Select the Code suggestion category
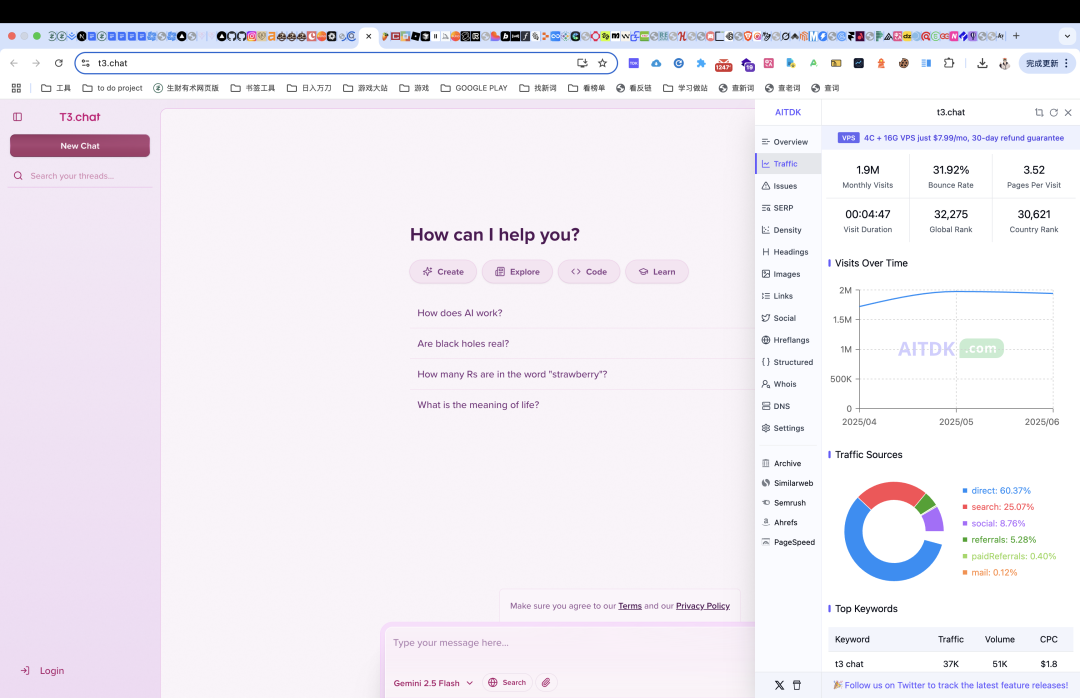This screenshot has height=698, width=1080. coord(589,271)
